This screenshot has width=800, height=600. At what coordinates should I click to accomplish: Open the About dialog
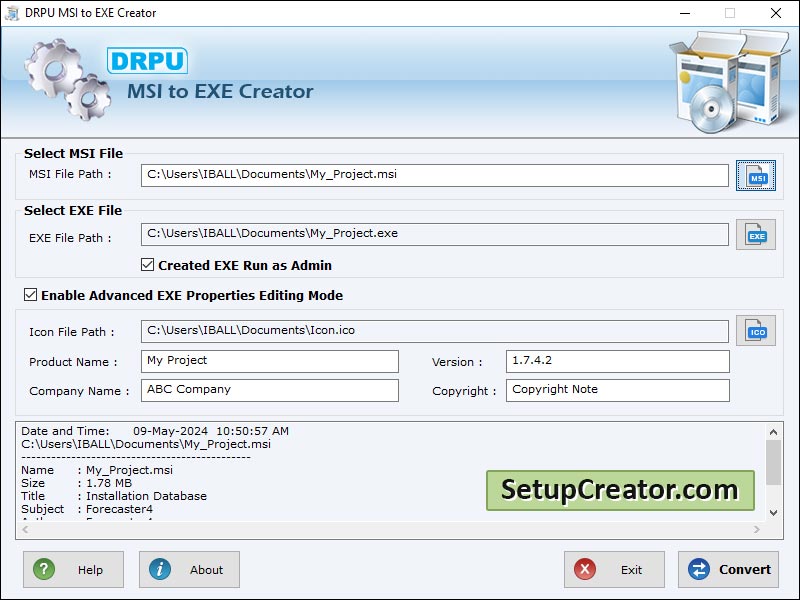(189, 569)
